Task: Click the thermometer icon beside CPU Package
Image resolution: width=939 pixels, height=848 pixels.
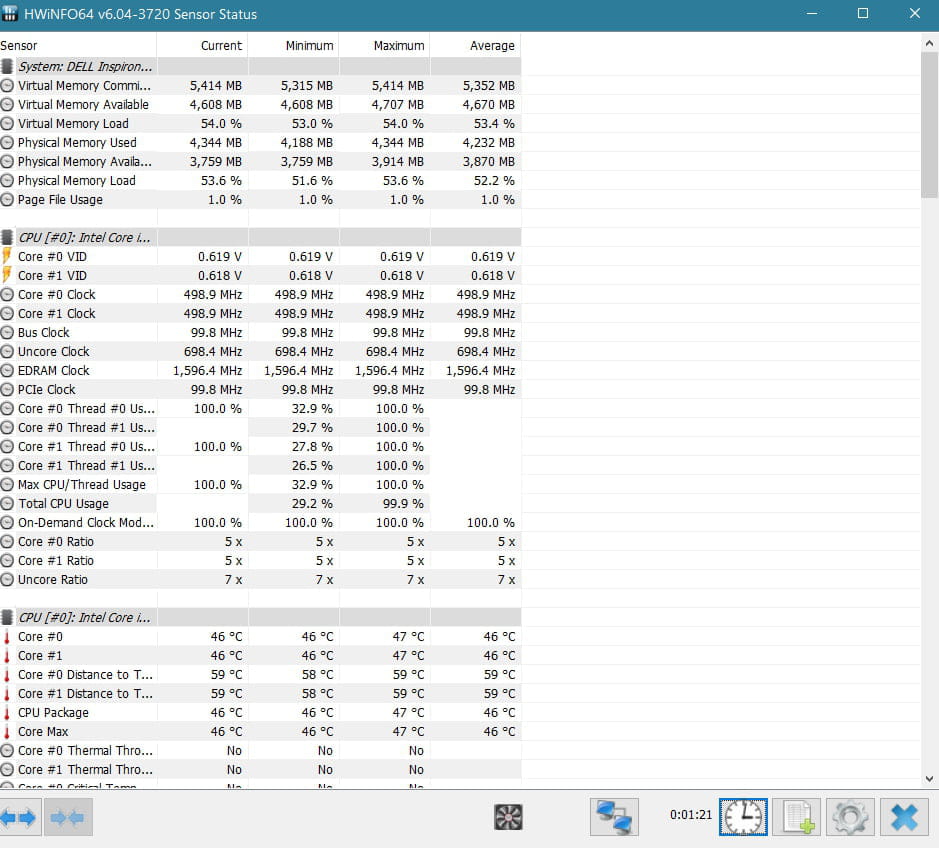Action: click(x=7, y=713)
